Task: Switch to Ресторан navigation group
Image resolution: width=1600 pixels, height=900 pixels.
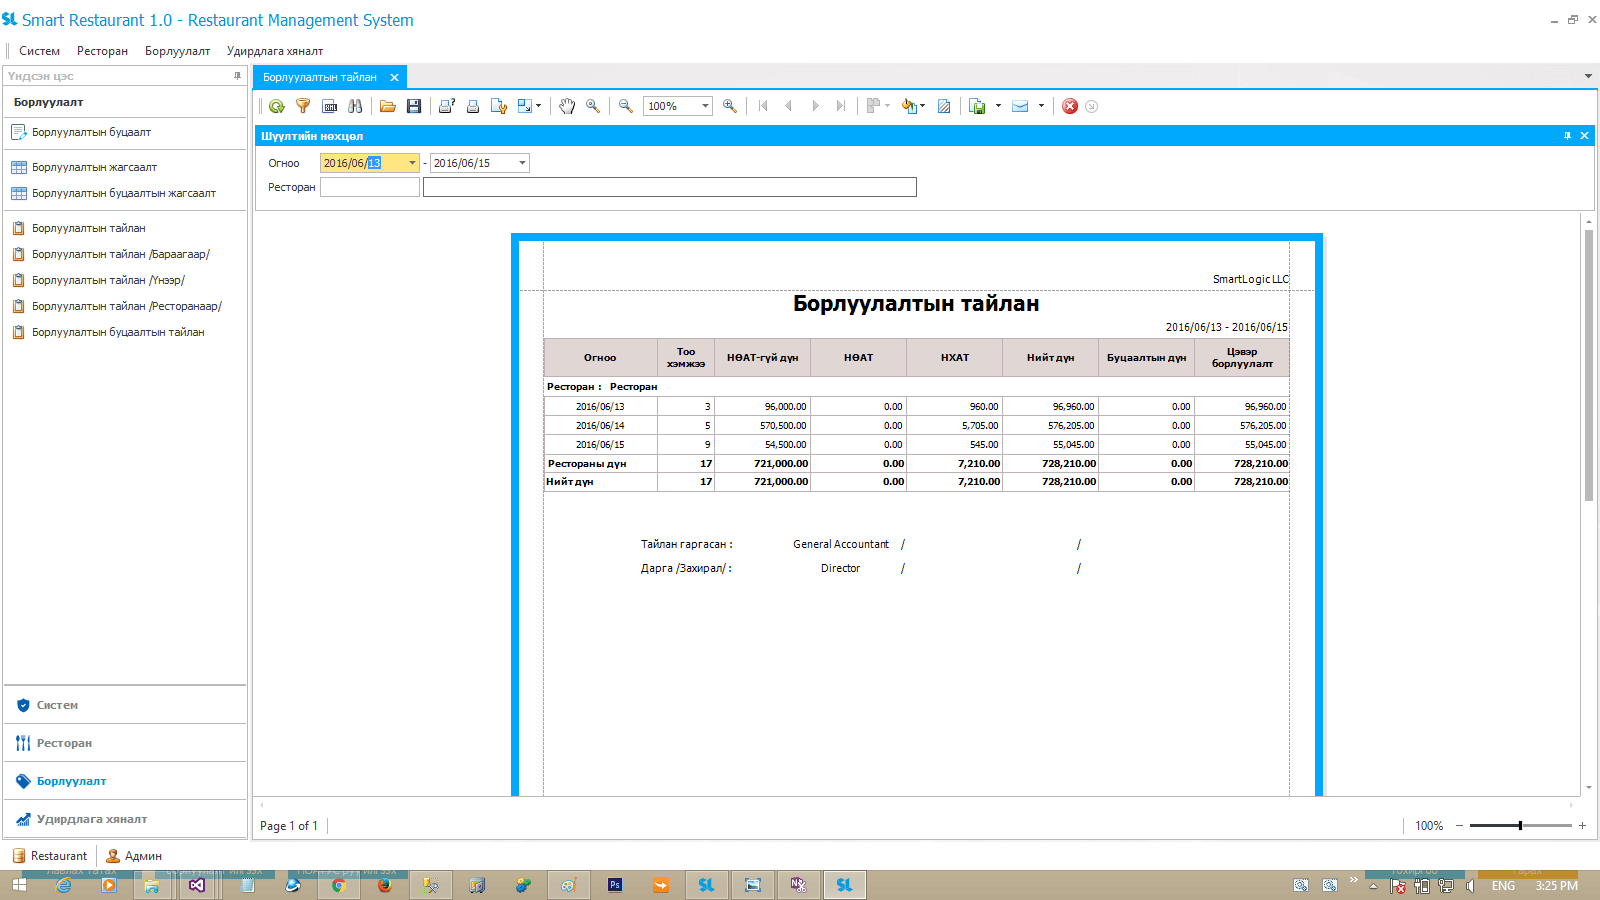Action: (x=125, y=743)
